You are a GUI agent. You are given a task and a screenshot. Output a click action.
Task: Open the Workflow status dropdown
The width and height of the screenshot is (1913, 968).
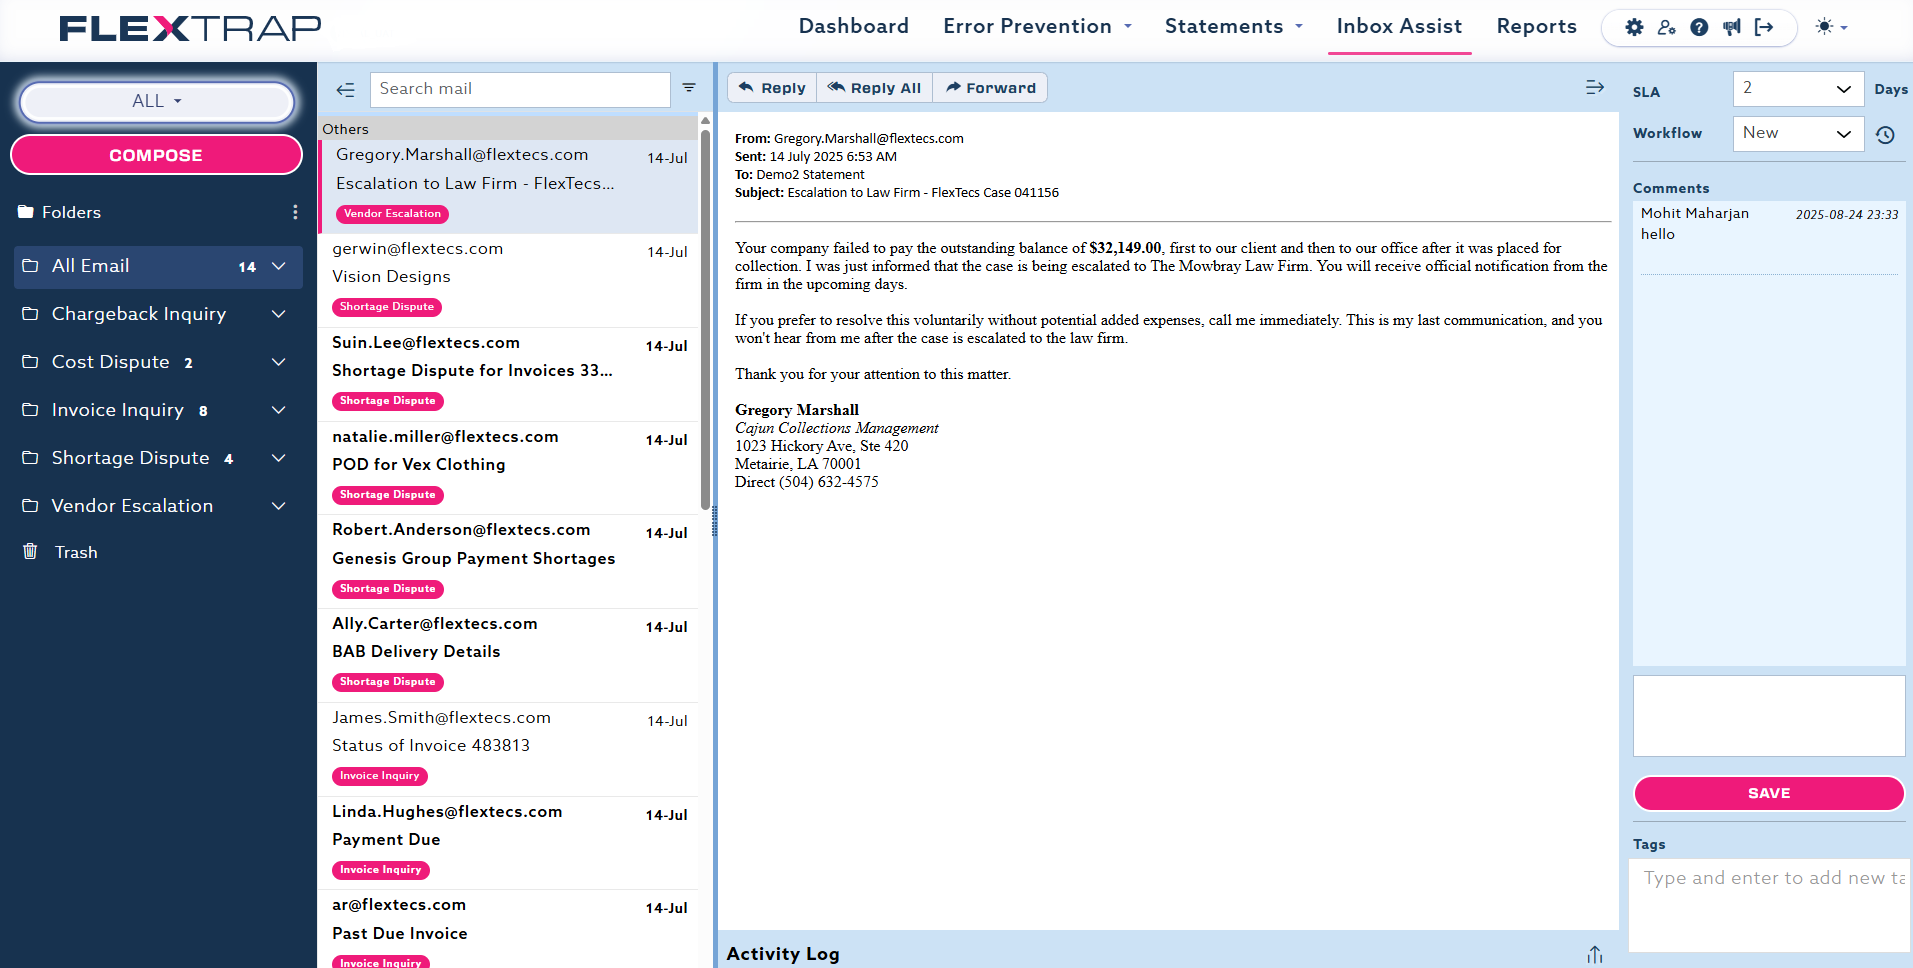click(1797, 133)
